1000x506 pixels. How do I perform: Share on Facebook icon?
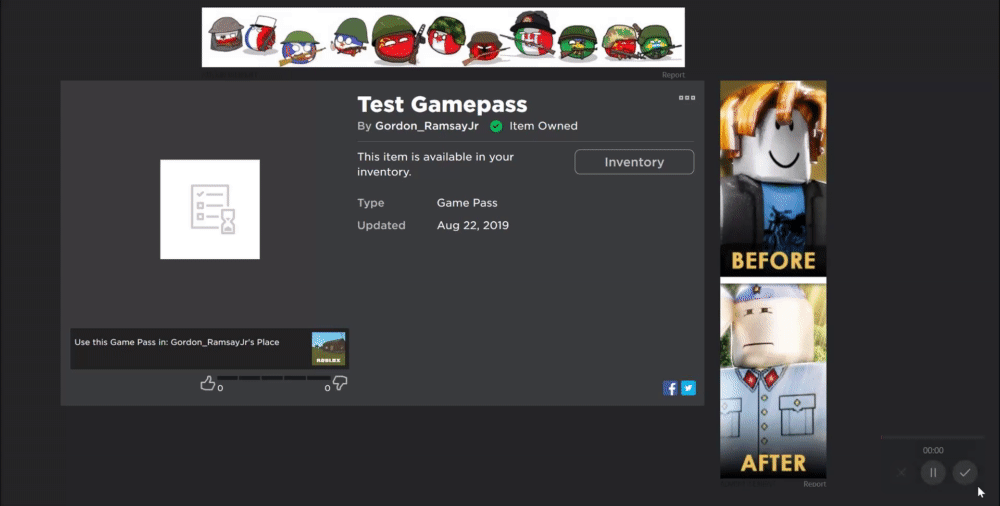point(670,388)
